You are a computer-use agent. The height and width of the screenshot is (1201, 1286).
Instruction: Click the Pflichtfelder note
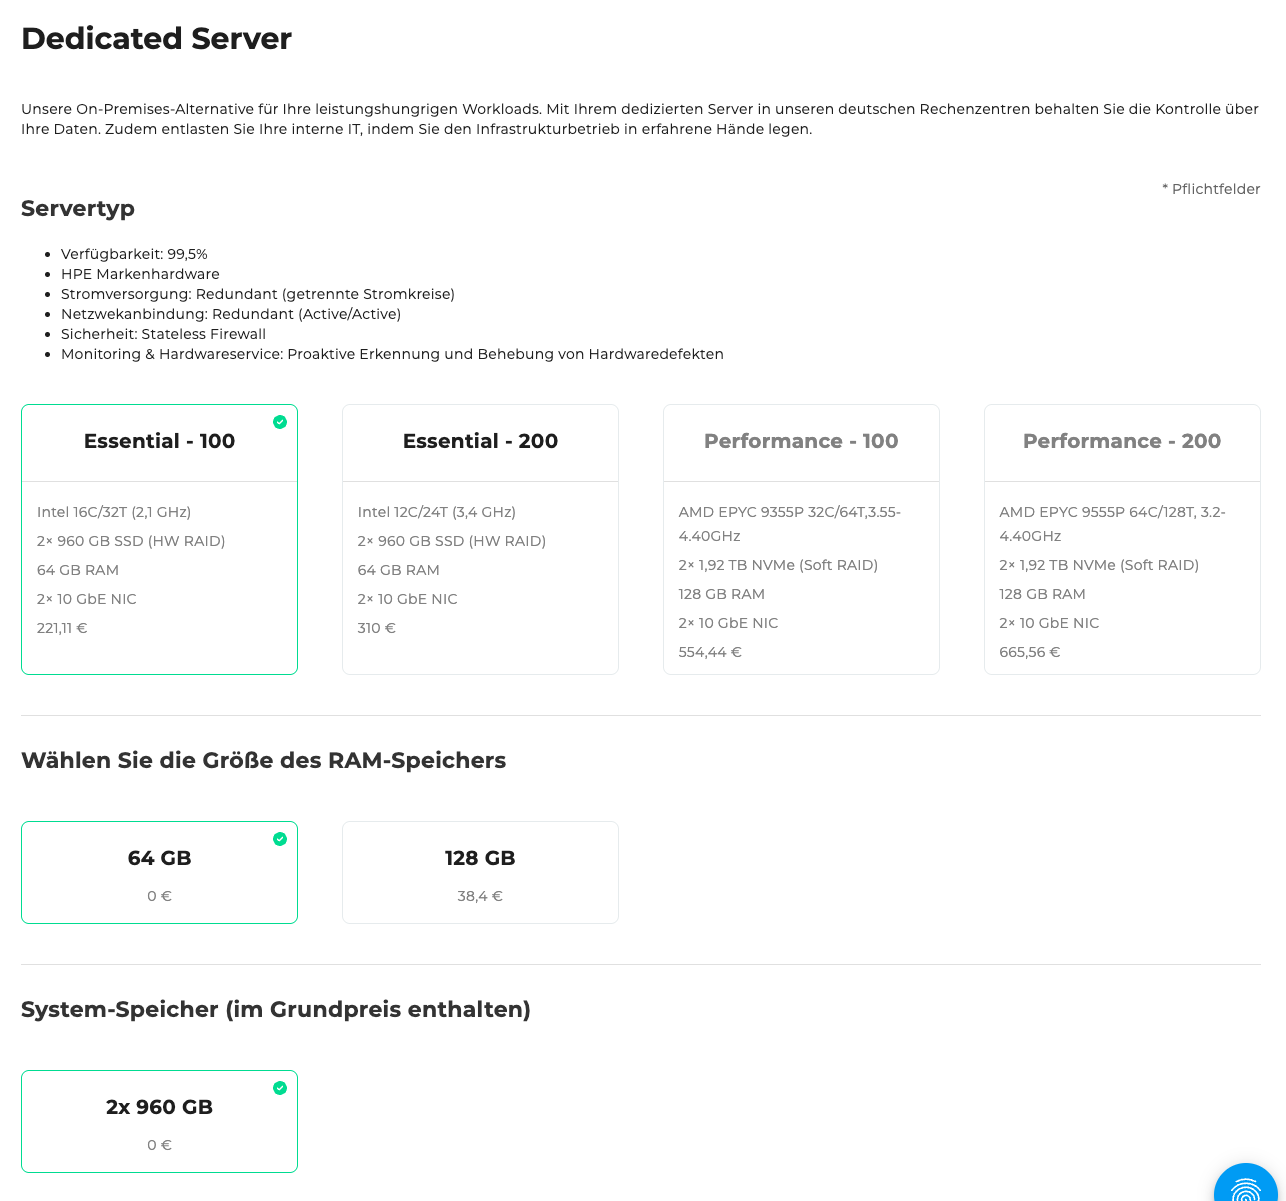[x=1211, y=188]
